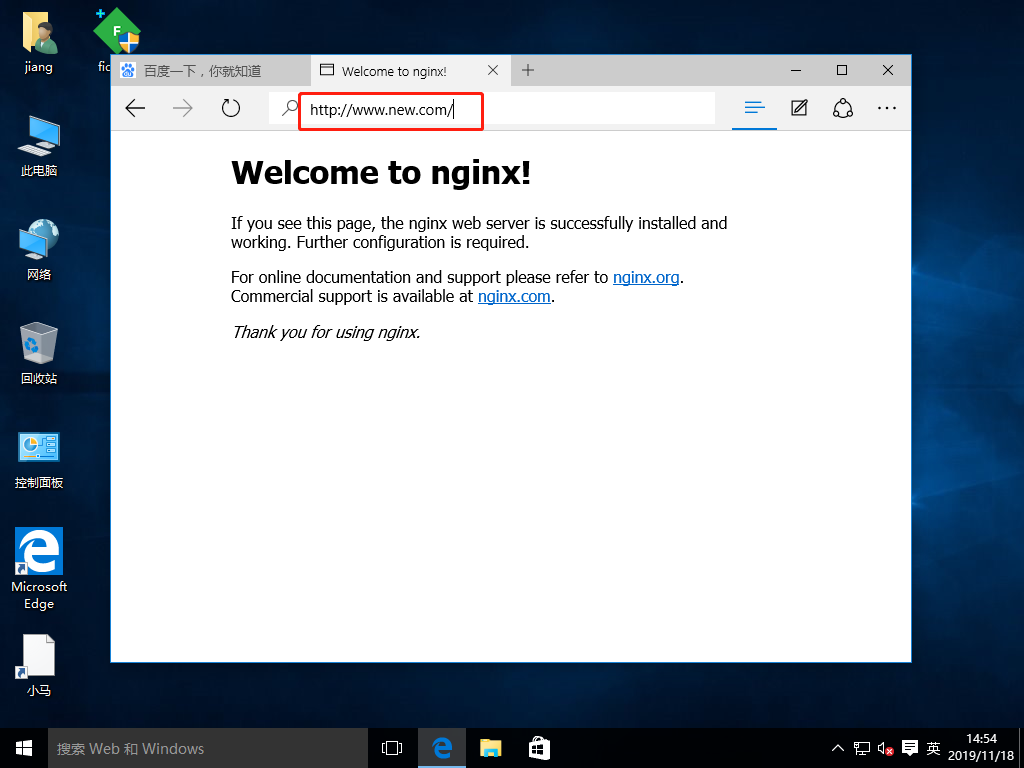The width and height of the screenshot is (1024, 768).
Task: Click the Thank you for using nginx. text
Action: coord(326,332)
